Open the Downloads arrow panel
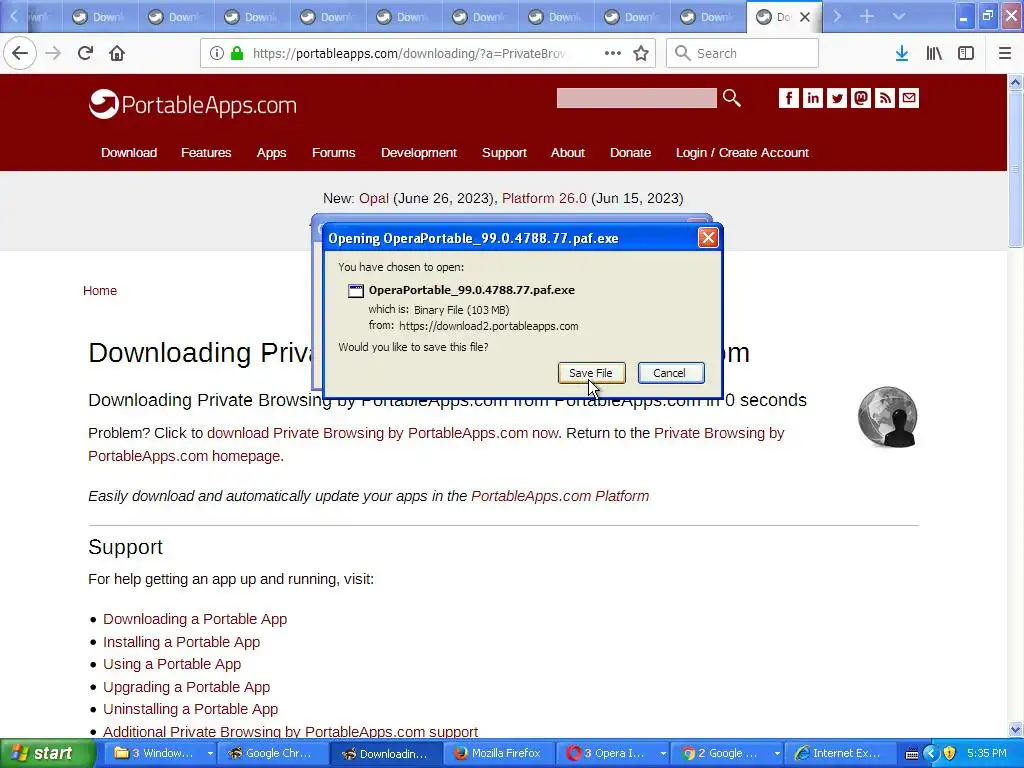Screen dimensions: 1024x768 click(902, 53)
